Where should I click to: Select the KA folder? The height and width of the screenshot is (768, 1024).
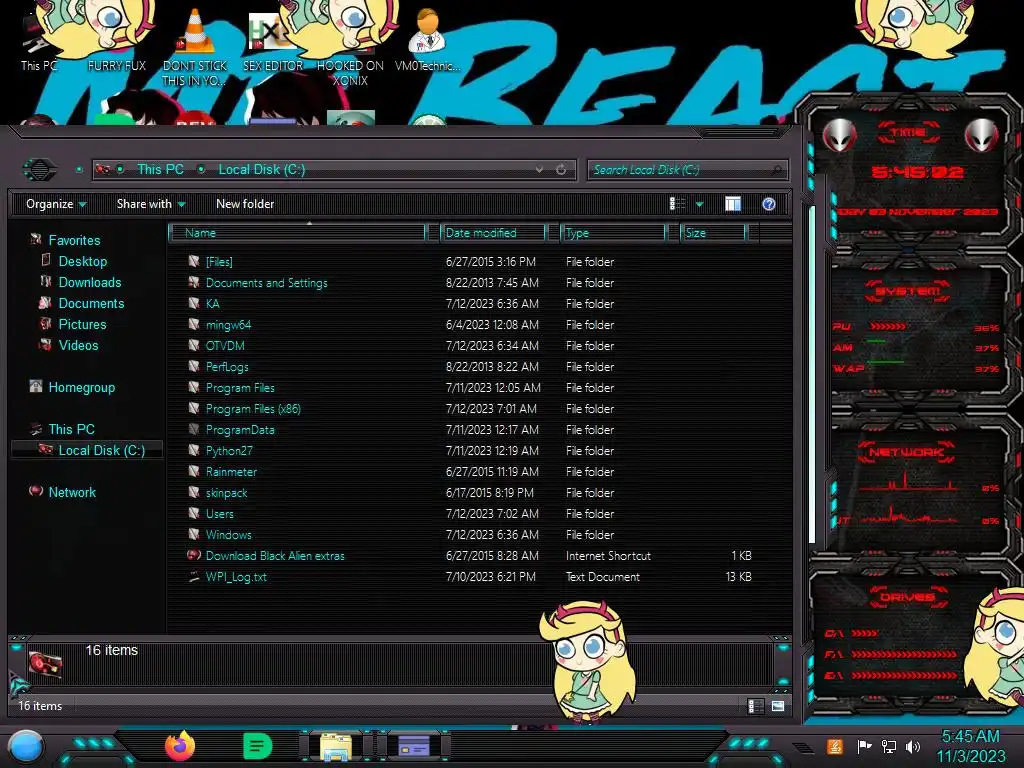(x=212, y=304)
